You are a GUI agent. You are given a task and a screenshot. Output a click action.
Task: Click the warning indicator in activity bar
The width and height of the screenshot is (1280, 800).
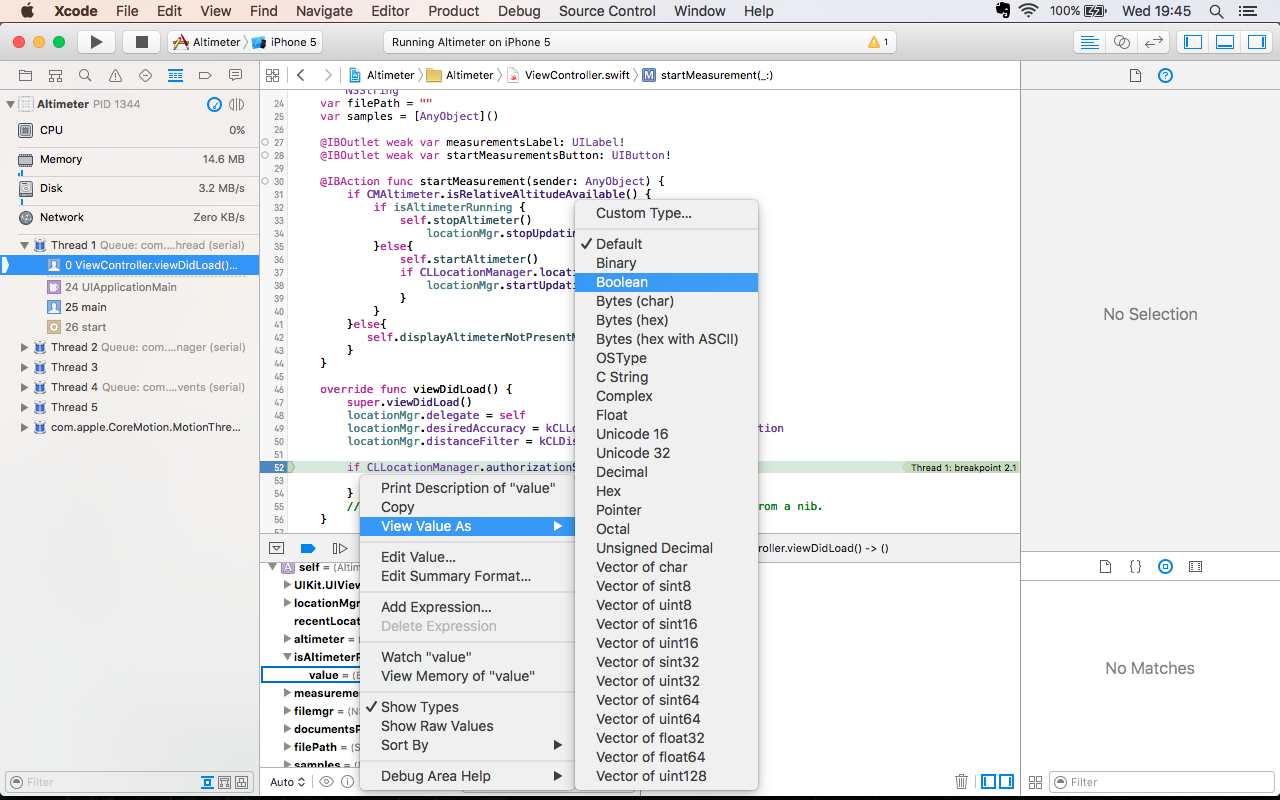coord(879,42)
